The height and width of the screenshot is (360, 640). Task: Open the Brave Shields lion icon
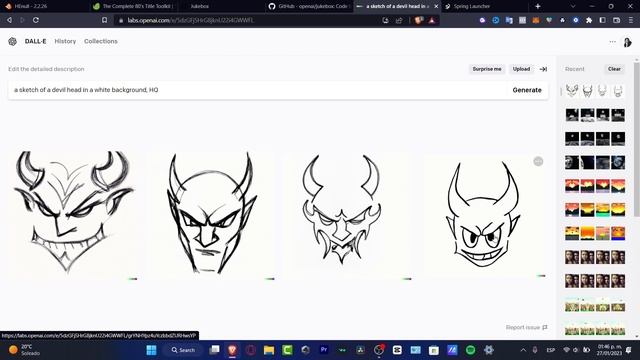click(x=418, y=20)
